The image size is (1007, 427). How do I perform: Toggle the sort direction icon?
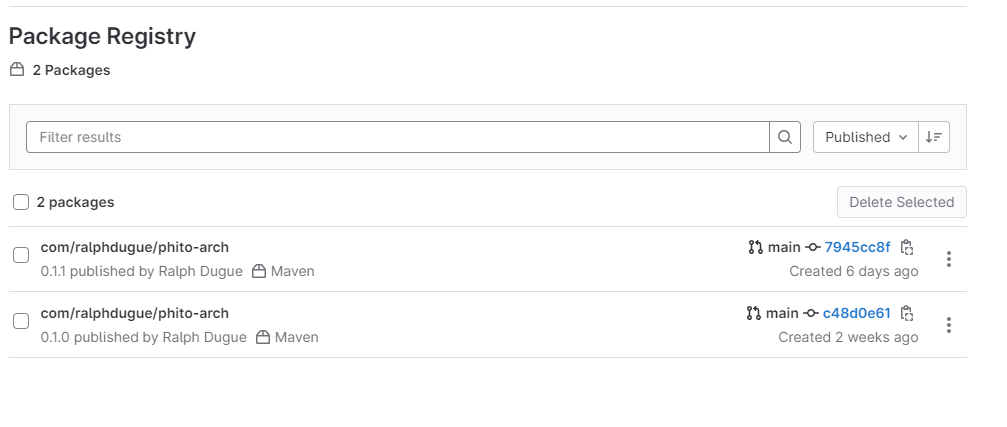pos(934,137)
